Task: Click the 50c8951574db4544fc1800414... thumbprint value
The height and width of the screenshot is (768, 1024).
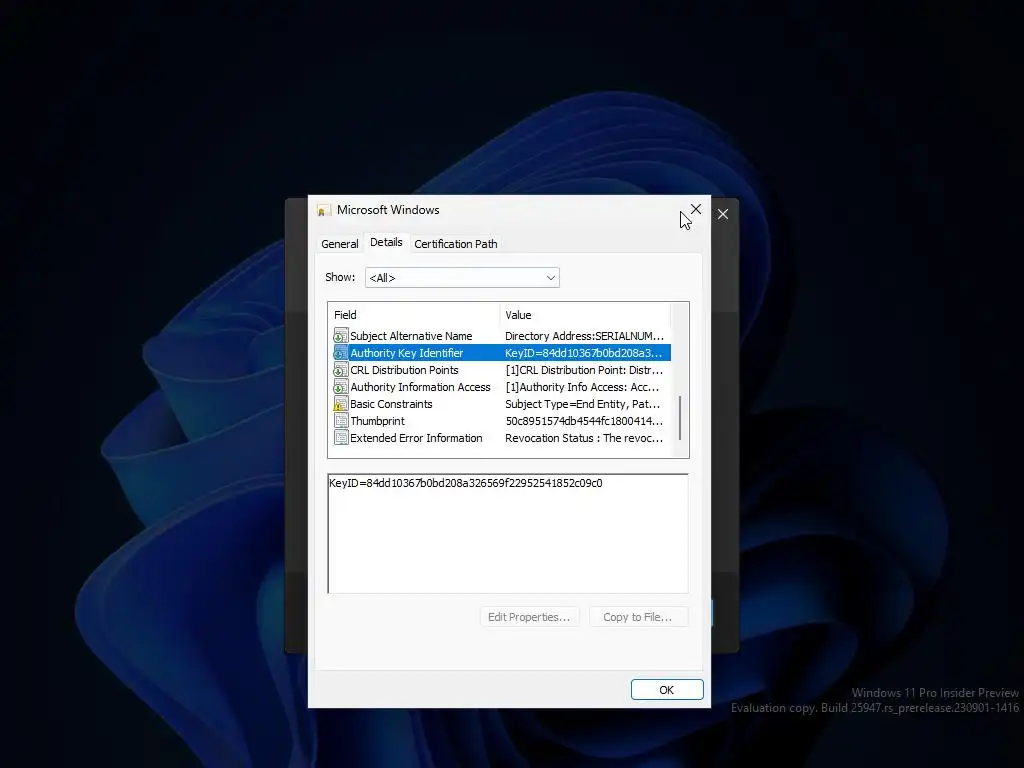Action: point(584,421)
